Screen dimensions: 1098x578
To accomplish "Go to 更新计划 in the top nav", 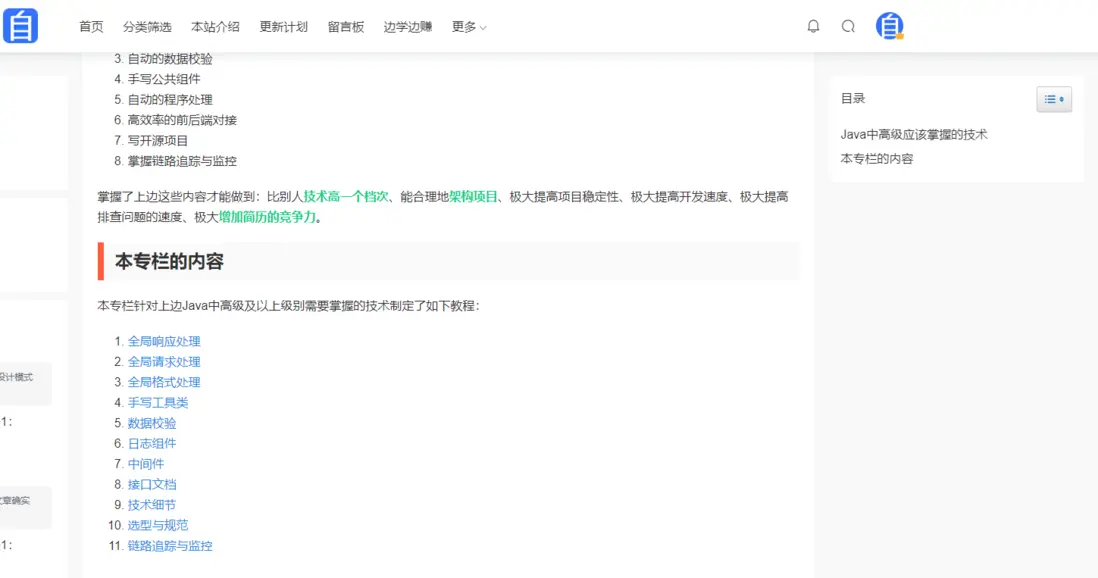I will point(283,27).
